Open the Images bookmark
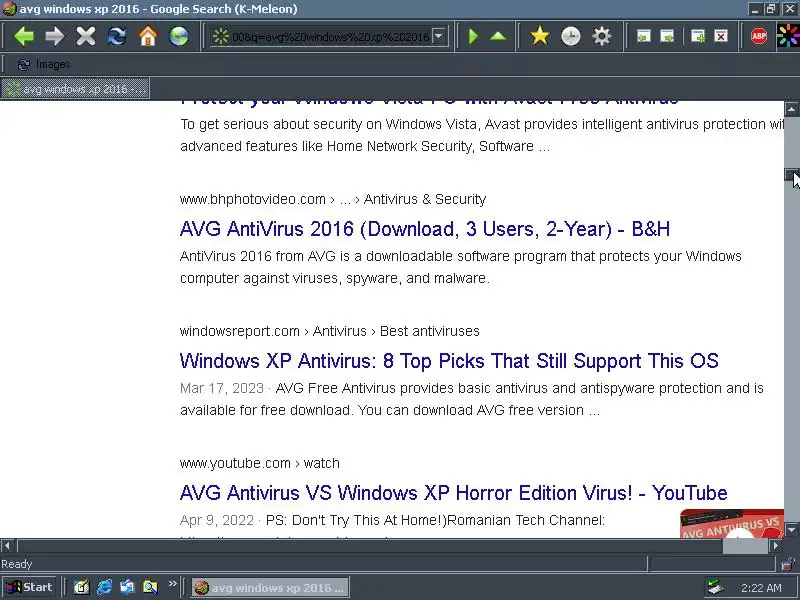Viewport: 800px width, 600px height. (44, 65)
